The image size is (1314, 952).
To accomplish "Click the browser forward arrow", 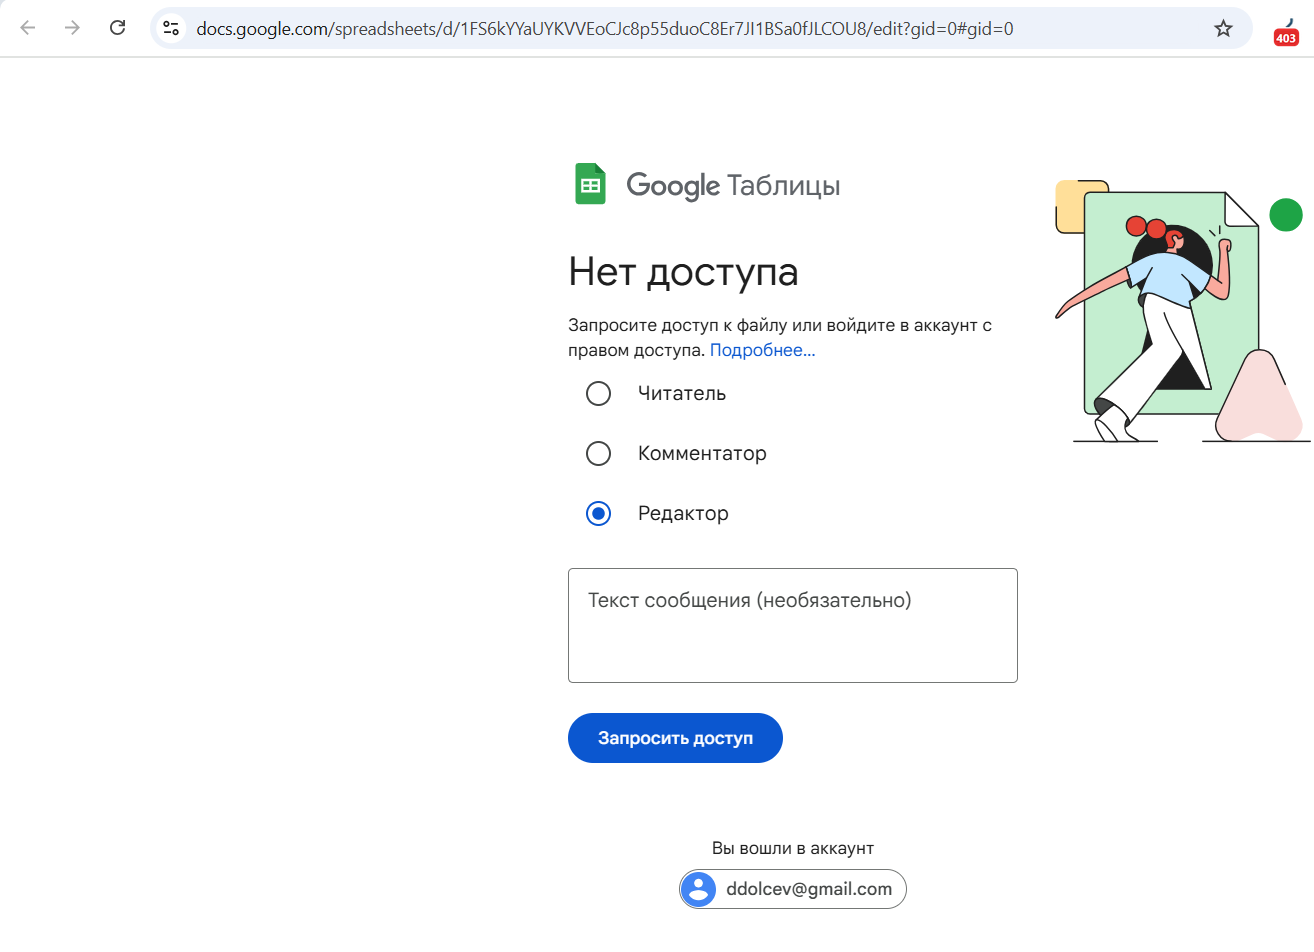I will click(72, 28).
